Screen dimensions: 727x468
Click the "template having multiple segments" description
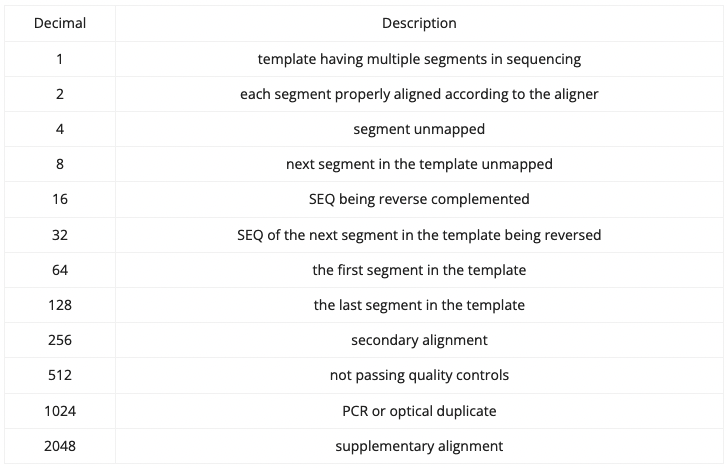(x=419, y=59)
